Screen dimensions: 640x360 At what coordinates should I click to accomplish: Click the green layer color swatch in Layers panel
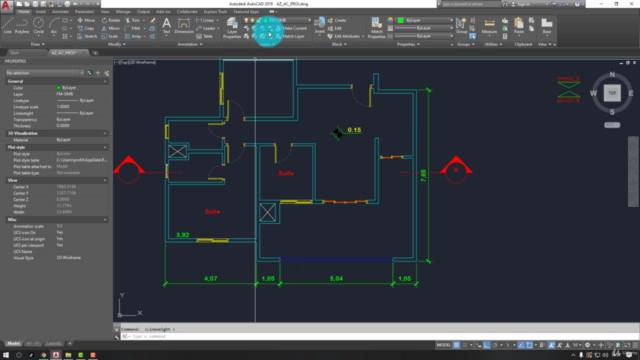tap(265, 20)
